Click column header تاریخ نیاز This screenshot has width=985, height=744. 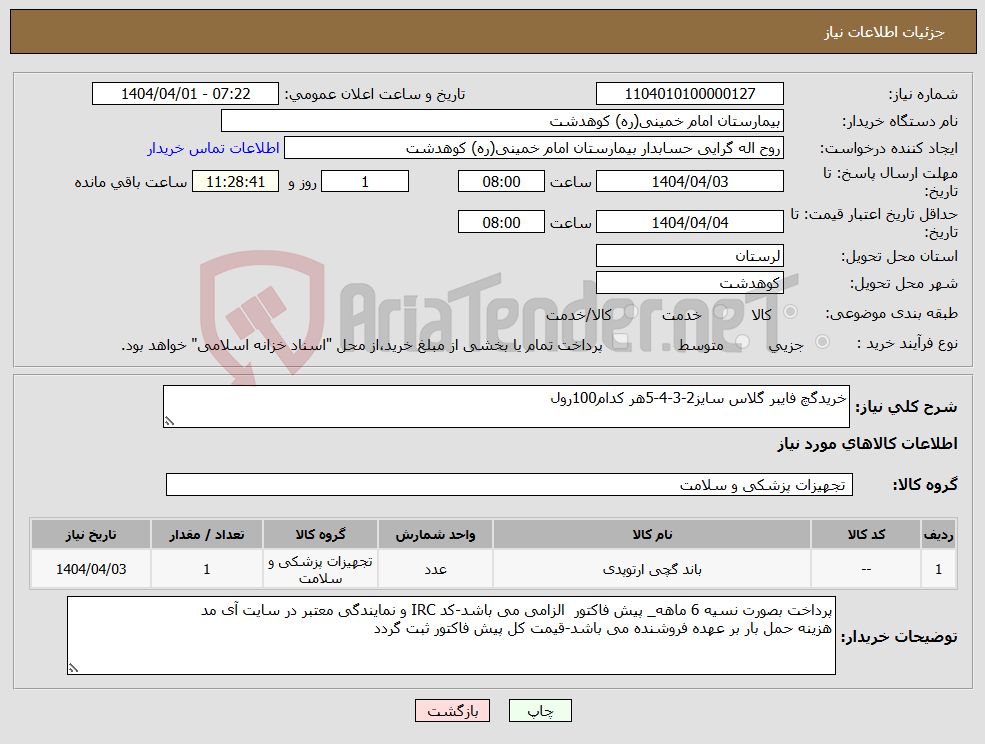click(x=91, y=535)
